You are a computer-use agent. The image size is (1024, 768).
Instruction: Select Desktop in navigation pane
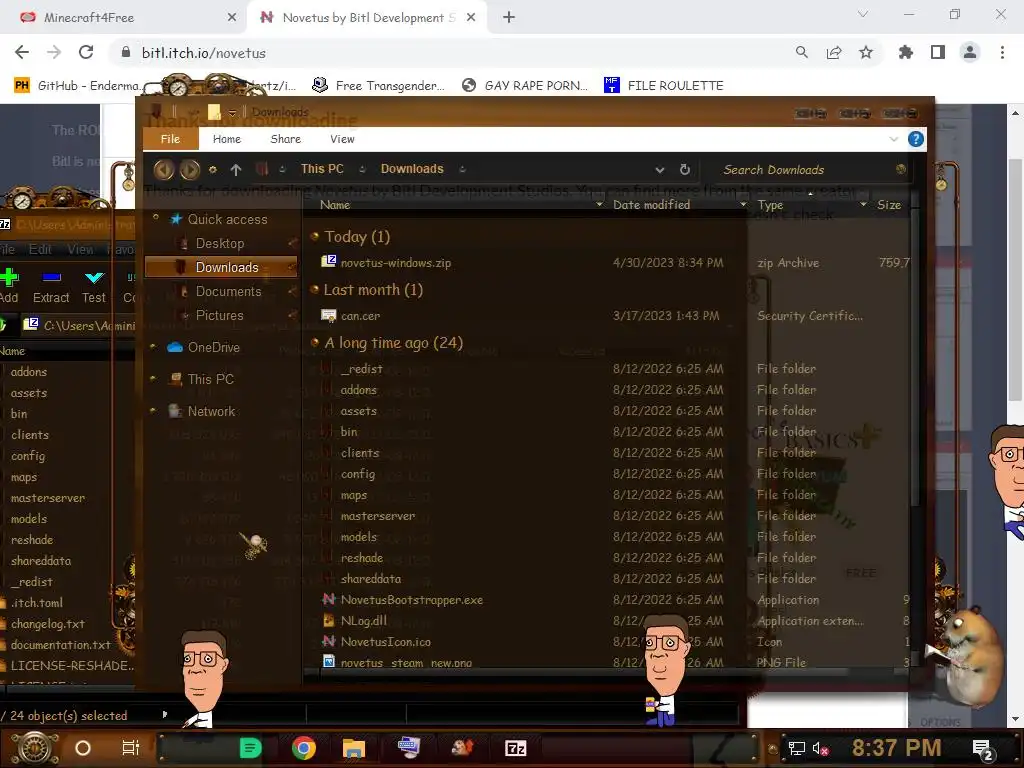pos(219,244)
